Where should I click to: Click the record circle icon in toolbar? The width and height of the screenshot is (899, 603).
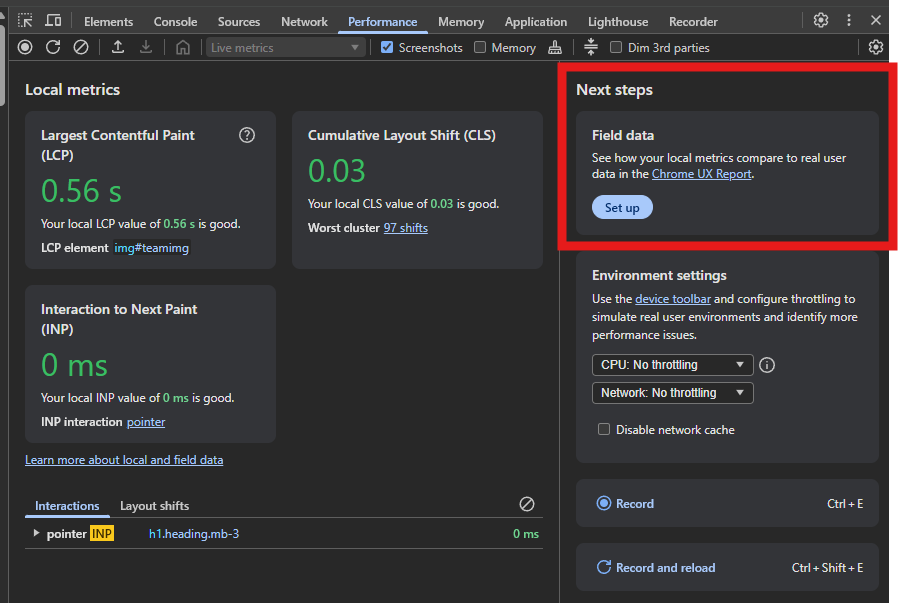tap(25, 47)
